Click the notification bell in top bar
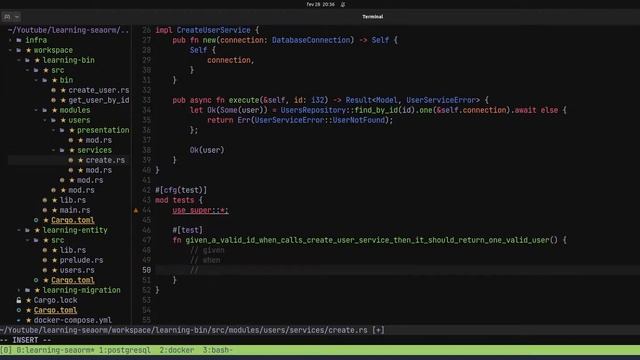Image resolution: width=640 pixels, height=360 pixels. (343, 4)
